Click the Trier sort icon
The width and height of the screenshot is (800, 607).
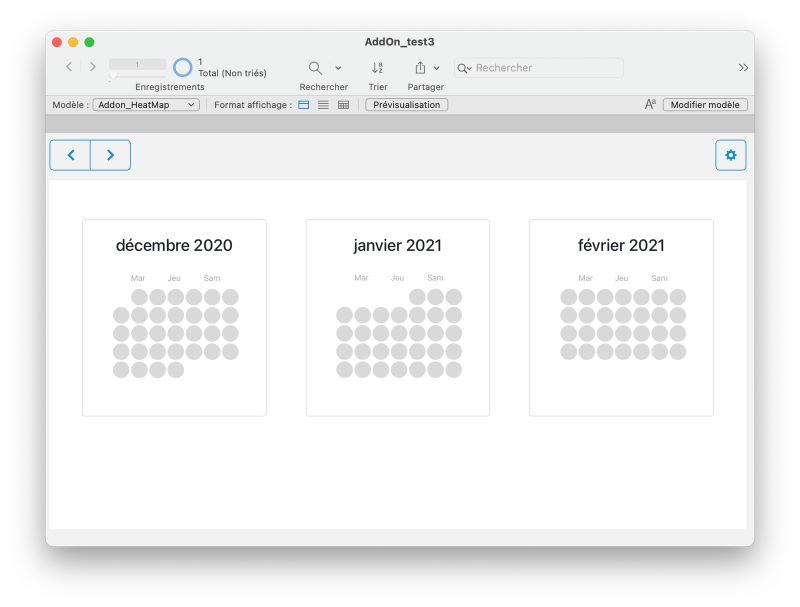378,68
